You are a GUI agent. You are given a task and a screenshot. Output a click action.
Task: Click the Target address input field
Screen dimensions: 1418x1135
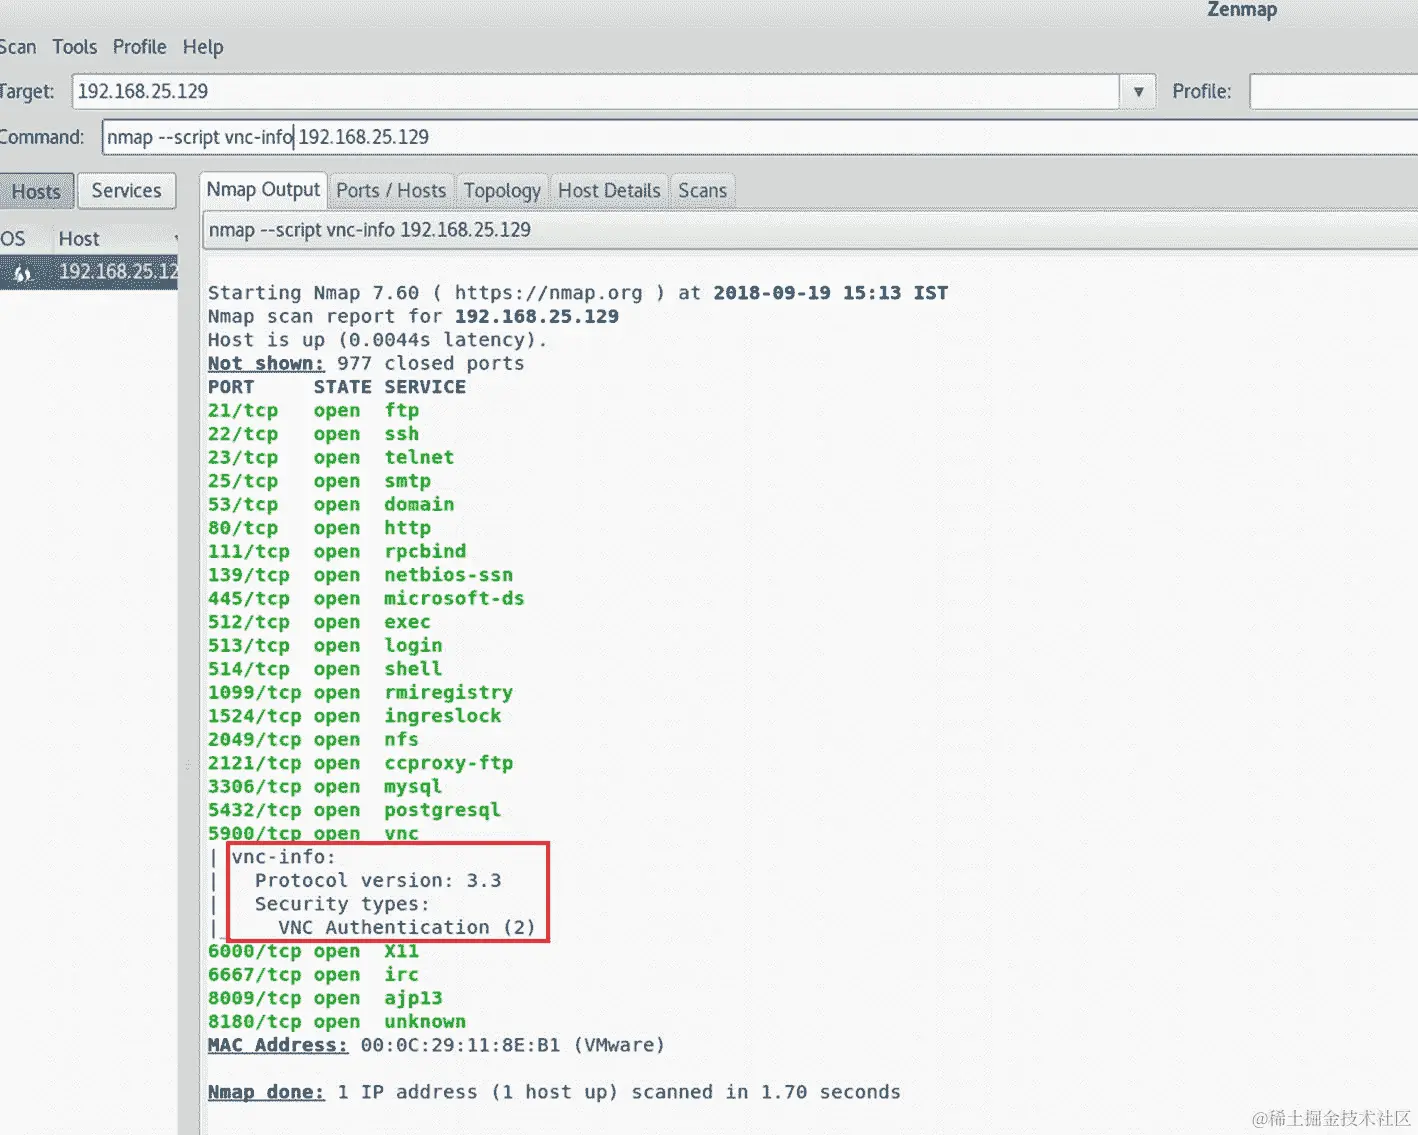[x=595, y=91]
